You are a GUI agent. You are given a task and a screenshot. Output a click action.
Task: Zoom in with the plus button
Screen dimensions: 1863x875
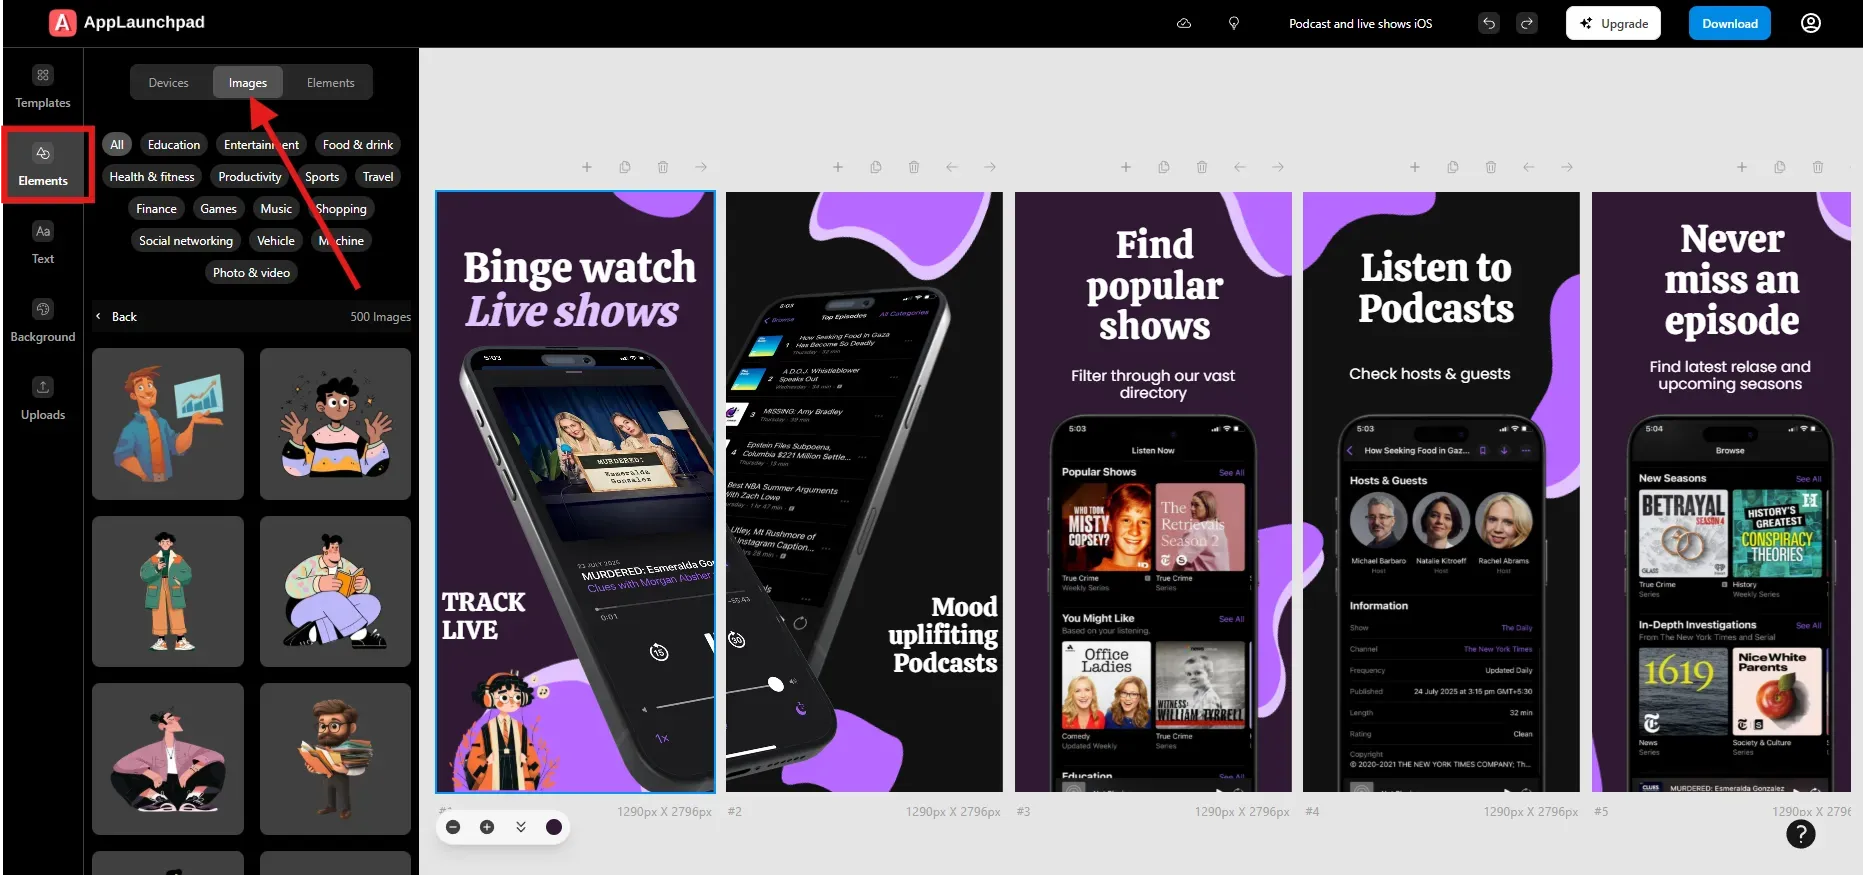(487, 827)
